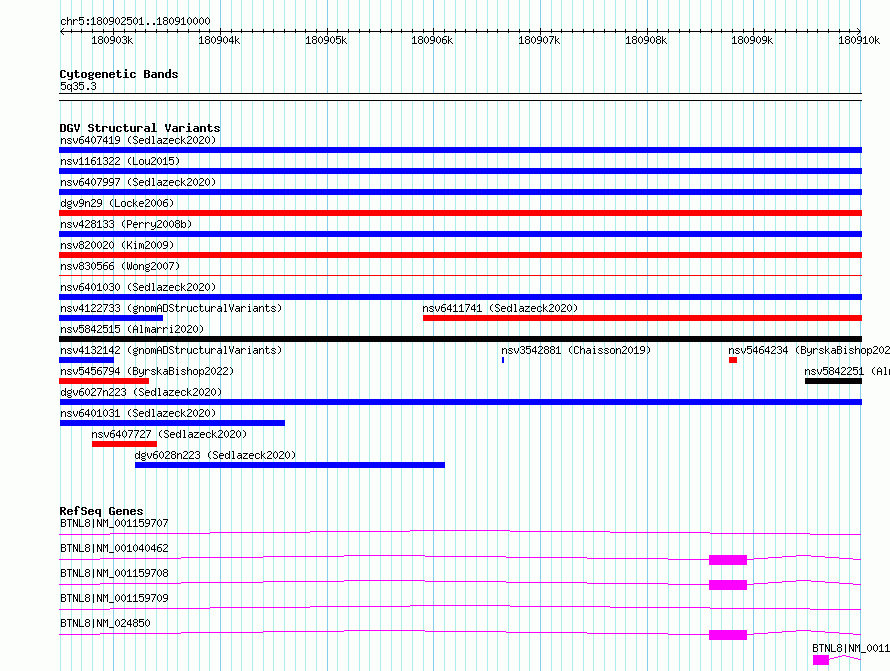Select the red bar for dgv9n29 (Locke2006)
The image size is (890, 671).
tap(460, 213)
